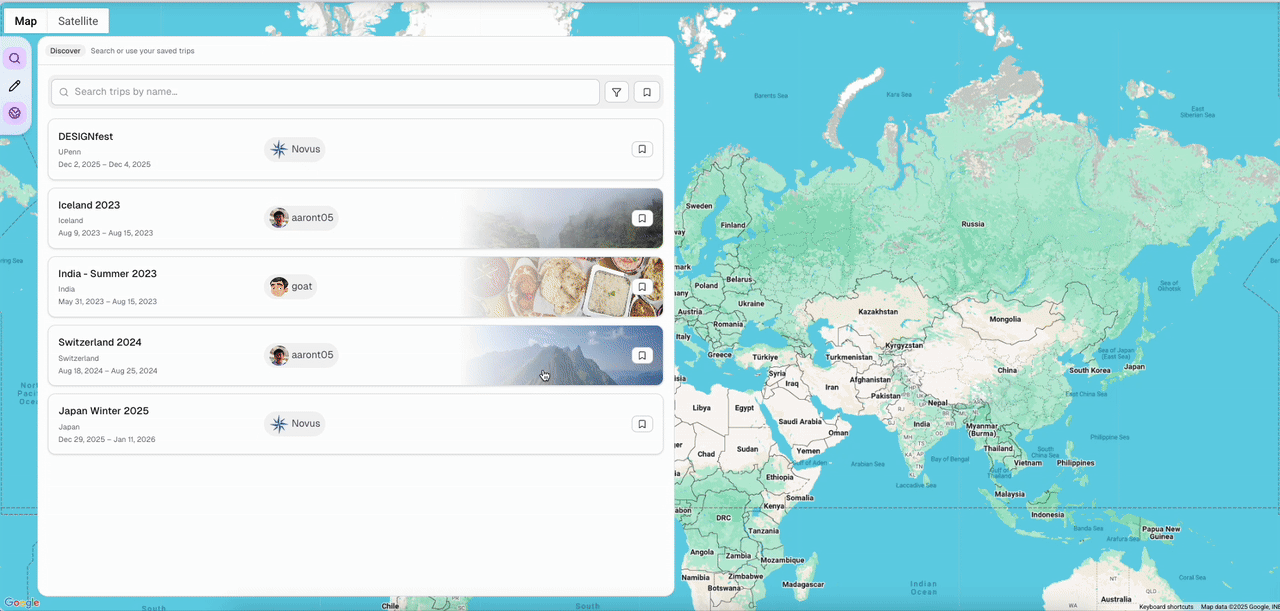Screen dimensions: 1280x611
Task: Select the pencil edit tool in sidebar
Action: point(15,86)
